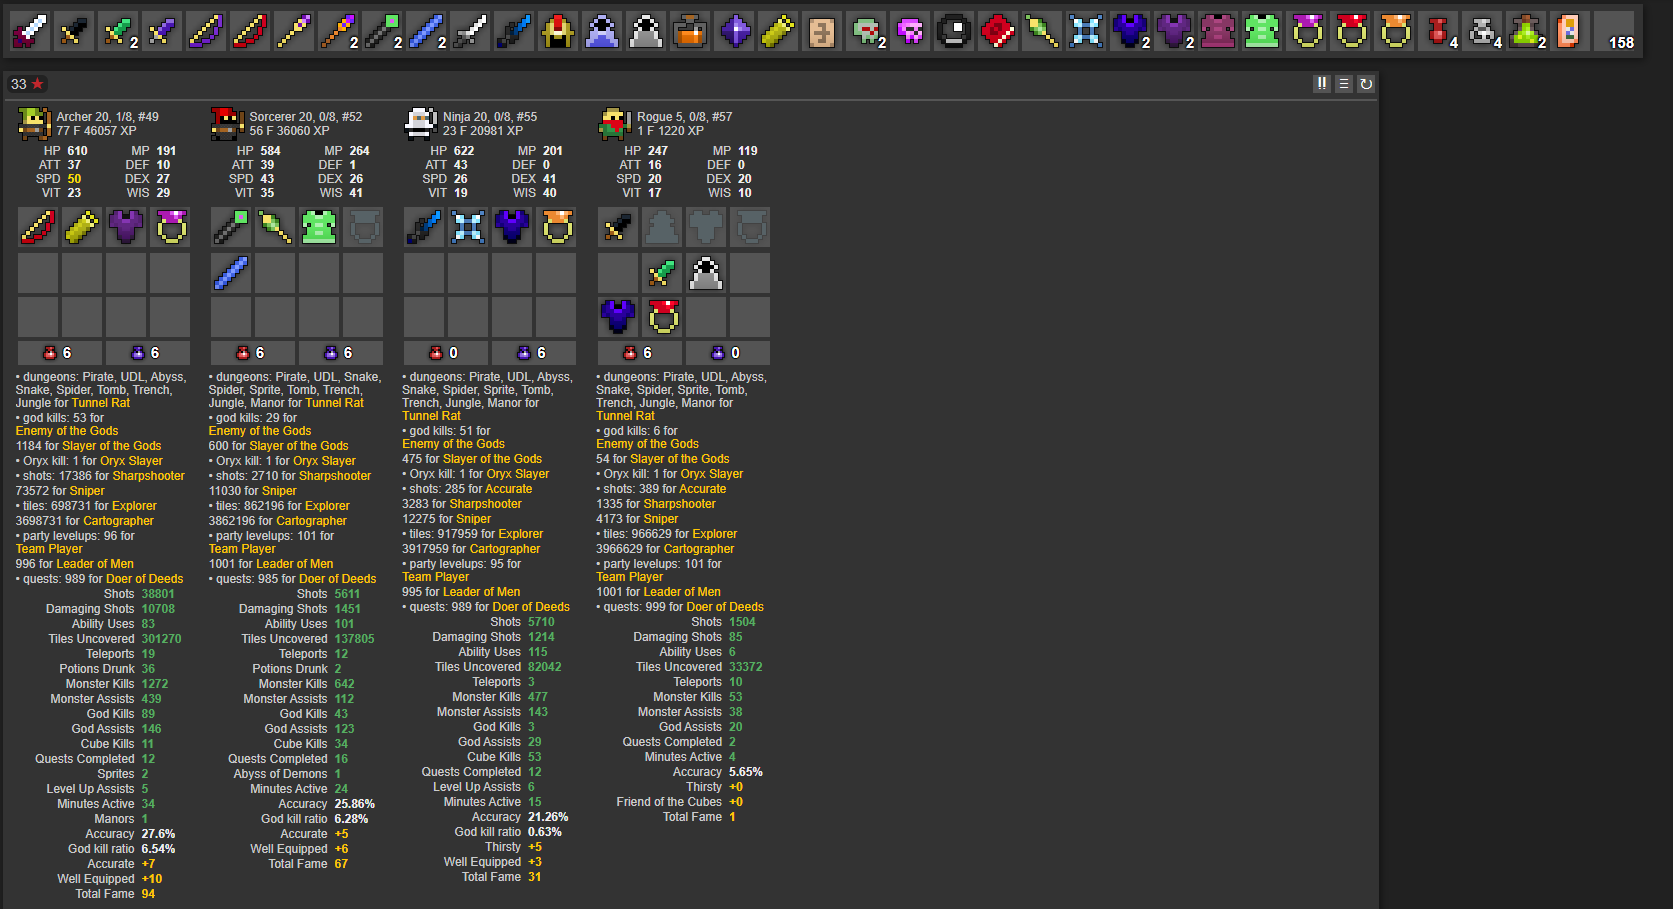The height and width of the screenshot is (909, 1673).
Task: Click the Archer's equipped purple armor
Action: pos(126,227)
